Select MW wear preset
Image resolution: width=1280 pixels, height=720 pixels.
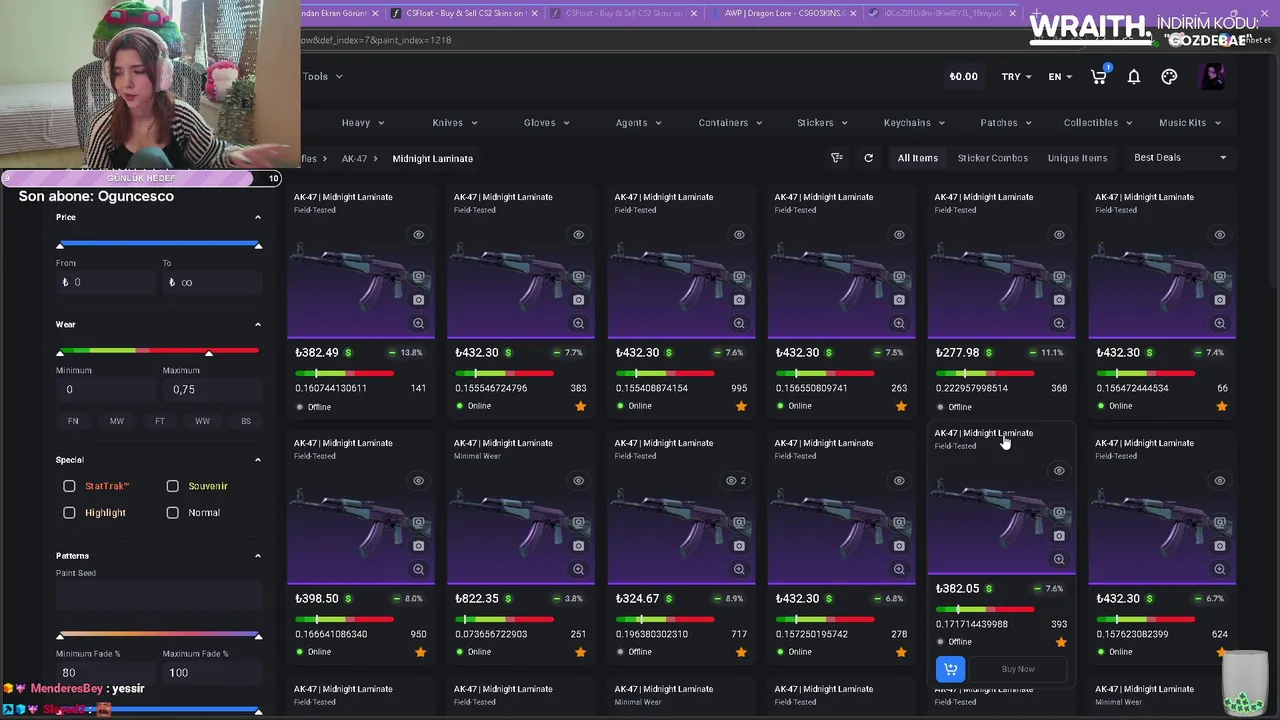click(116, 421)
